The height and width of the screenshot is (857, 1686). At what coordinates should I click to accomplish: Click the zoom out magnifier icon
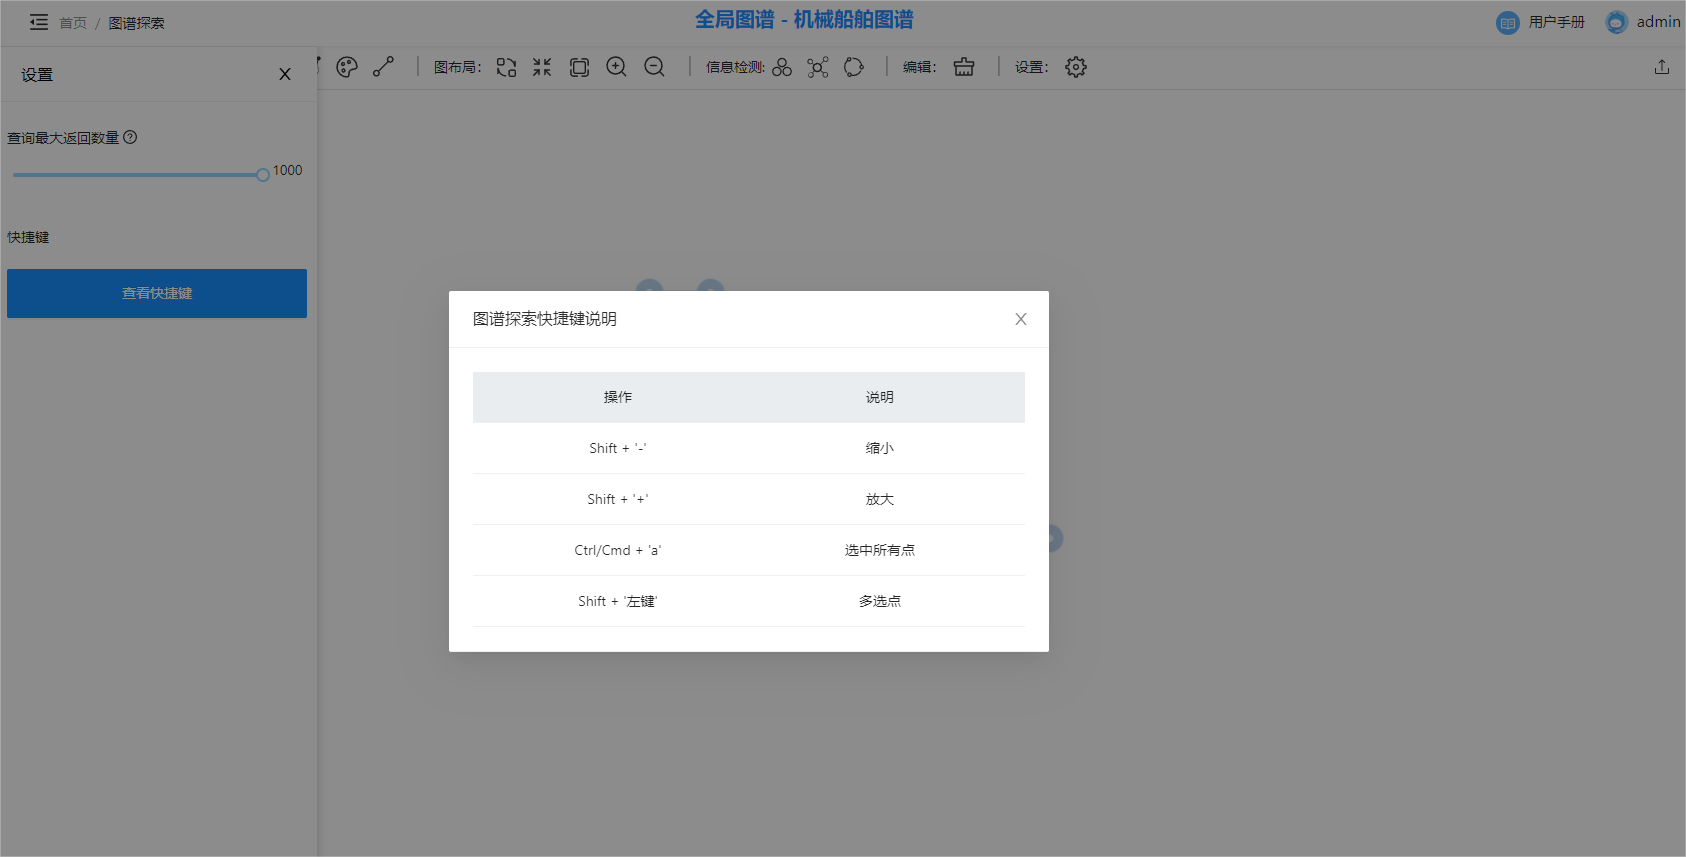click(x=654, y=67)
